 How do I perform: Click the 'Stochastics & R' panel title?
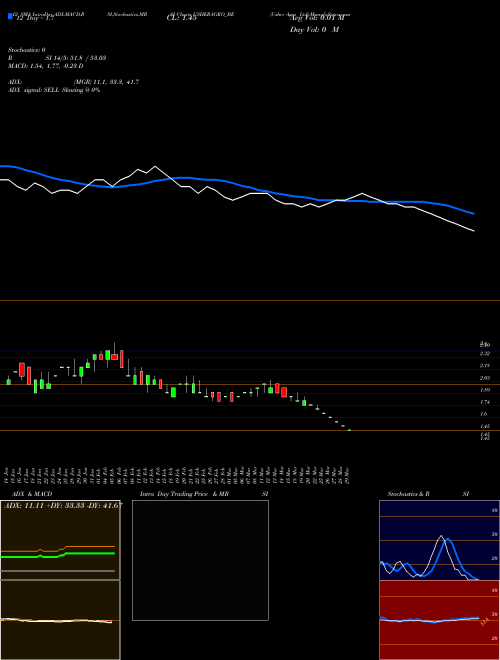point(408,494)
